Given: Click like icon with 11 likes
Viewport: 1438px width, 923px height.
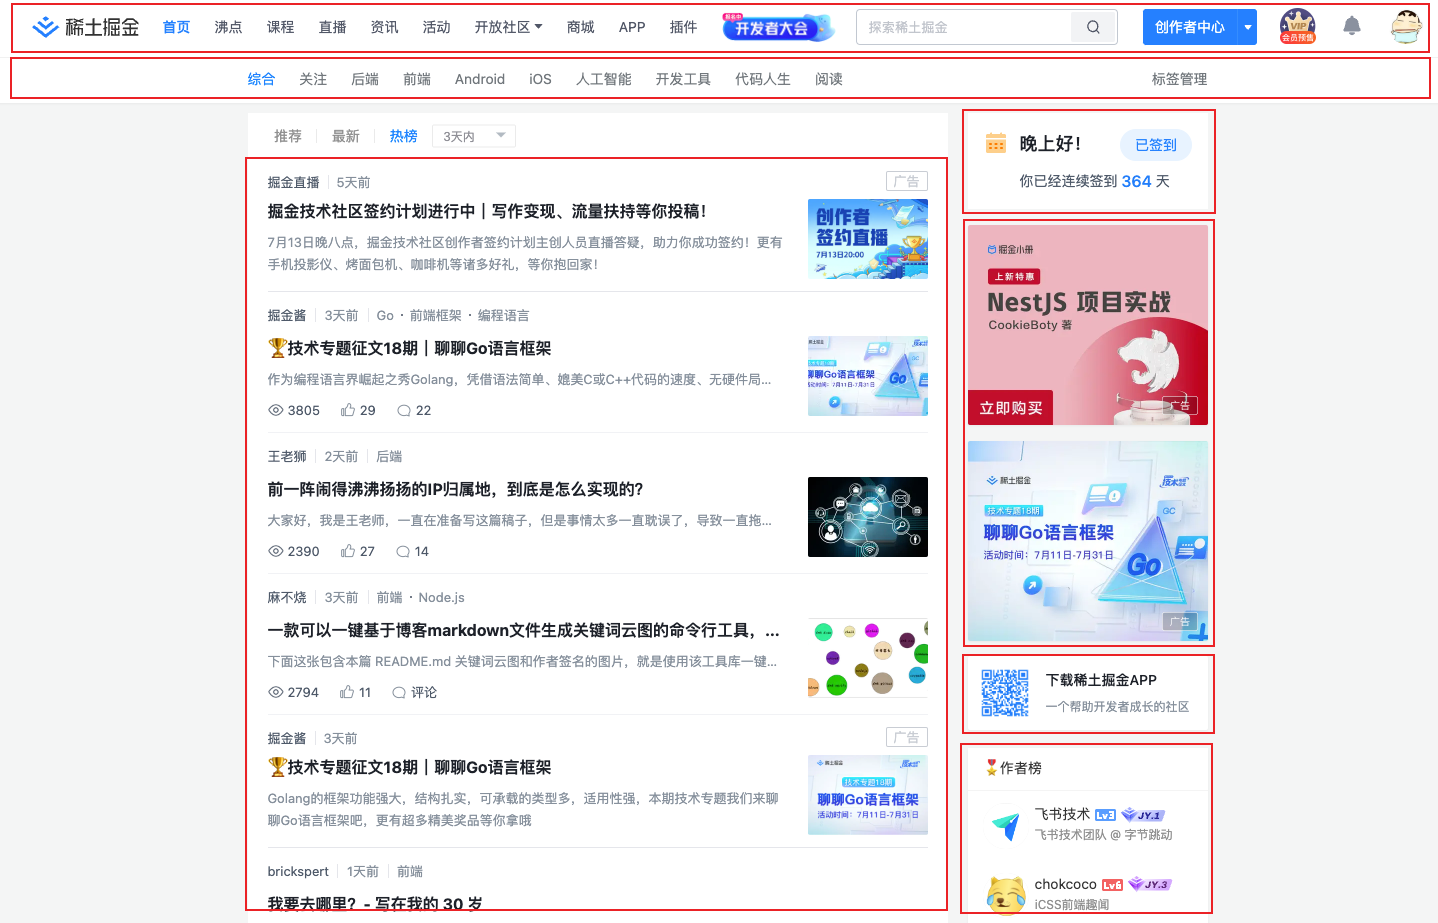Looking at the screenshot, I should pos(347,692).
